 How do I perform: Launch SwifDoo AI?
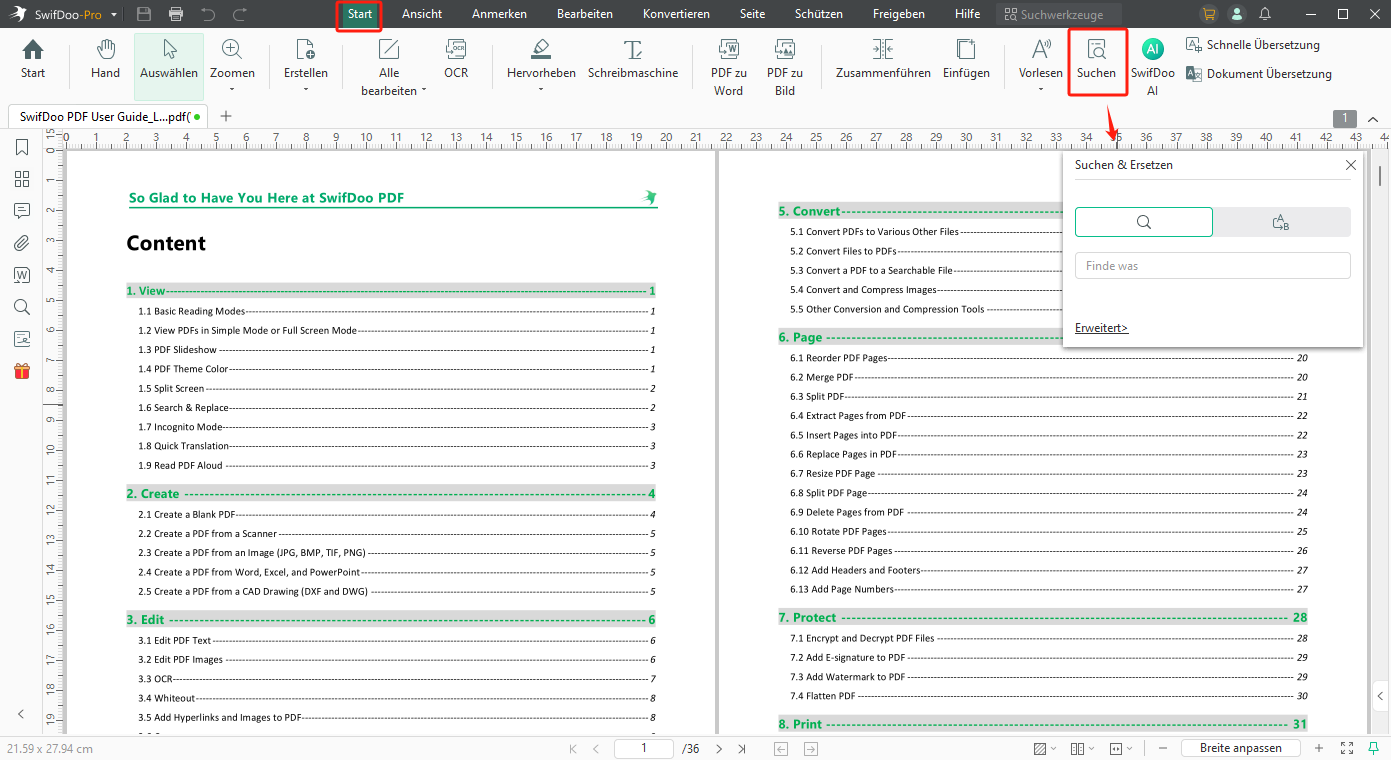pos(1153,67)
